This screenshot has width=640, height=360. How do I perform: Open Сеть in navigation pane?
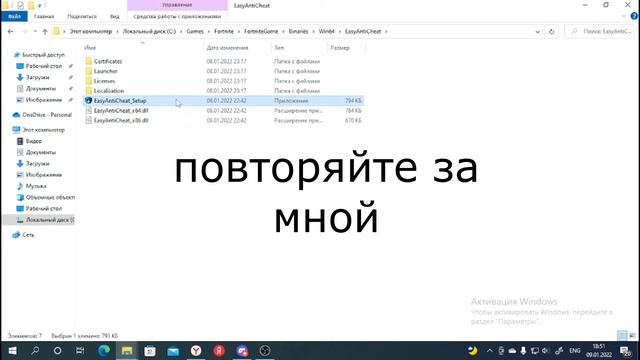(x=28, y=235)
